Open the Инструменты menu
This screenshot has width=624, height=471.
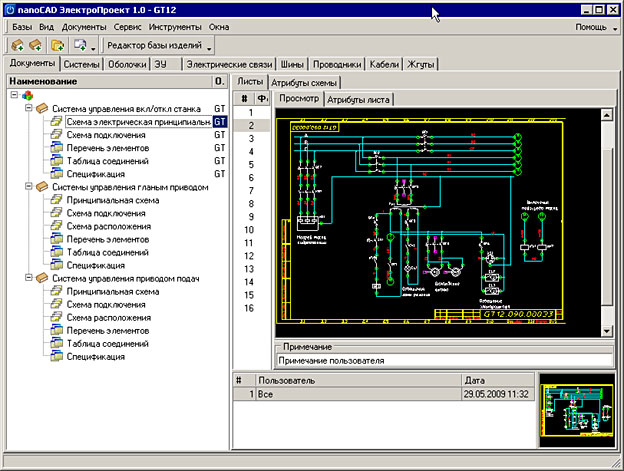pos(175,27)
